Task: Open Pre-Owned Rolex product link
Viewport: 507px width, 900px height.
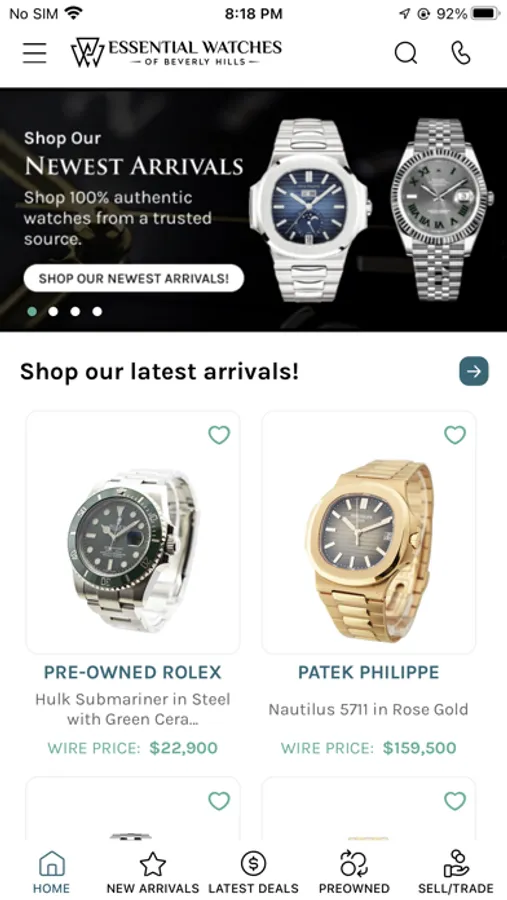Action: pos(133,672)
